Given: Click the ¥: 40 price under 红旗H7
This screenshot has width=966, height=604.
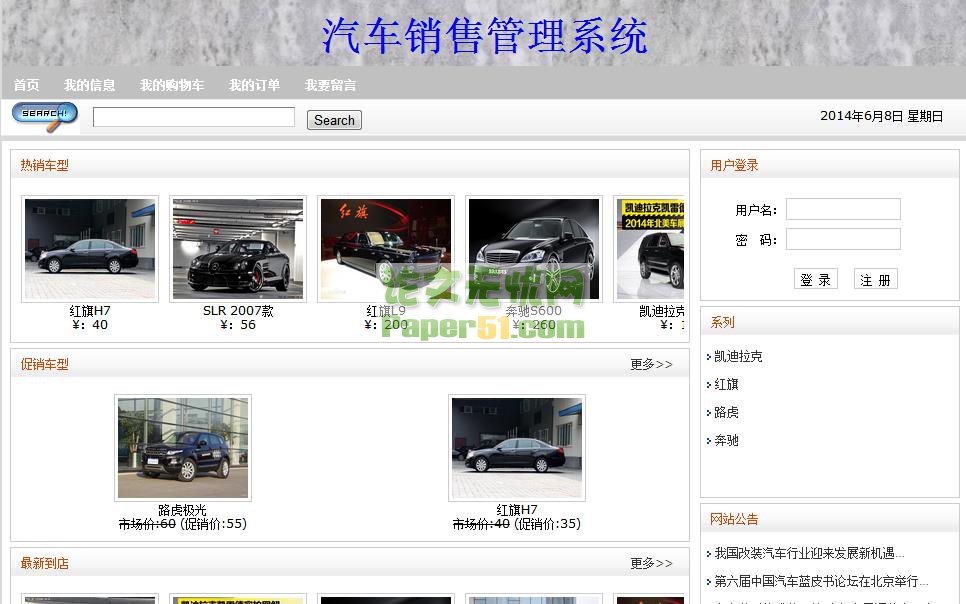Looking at the screenshot, I should coord(90,325).
